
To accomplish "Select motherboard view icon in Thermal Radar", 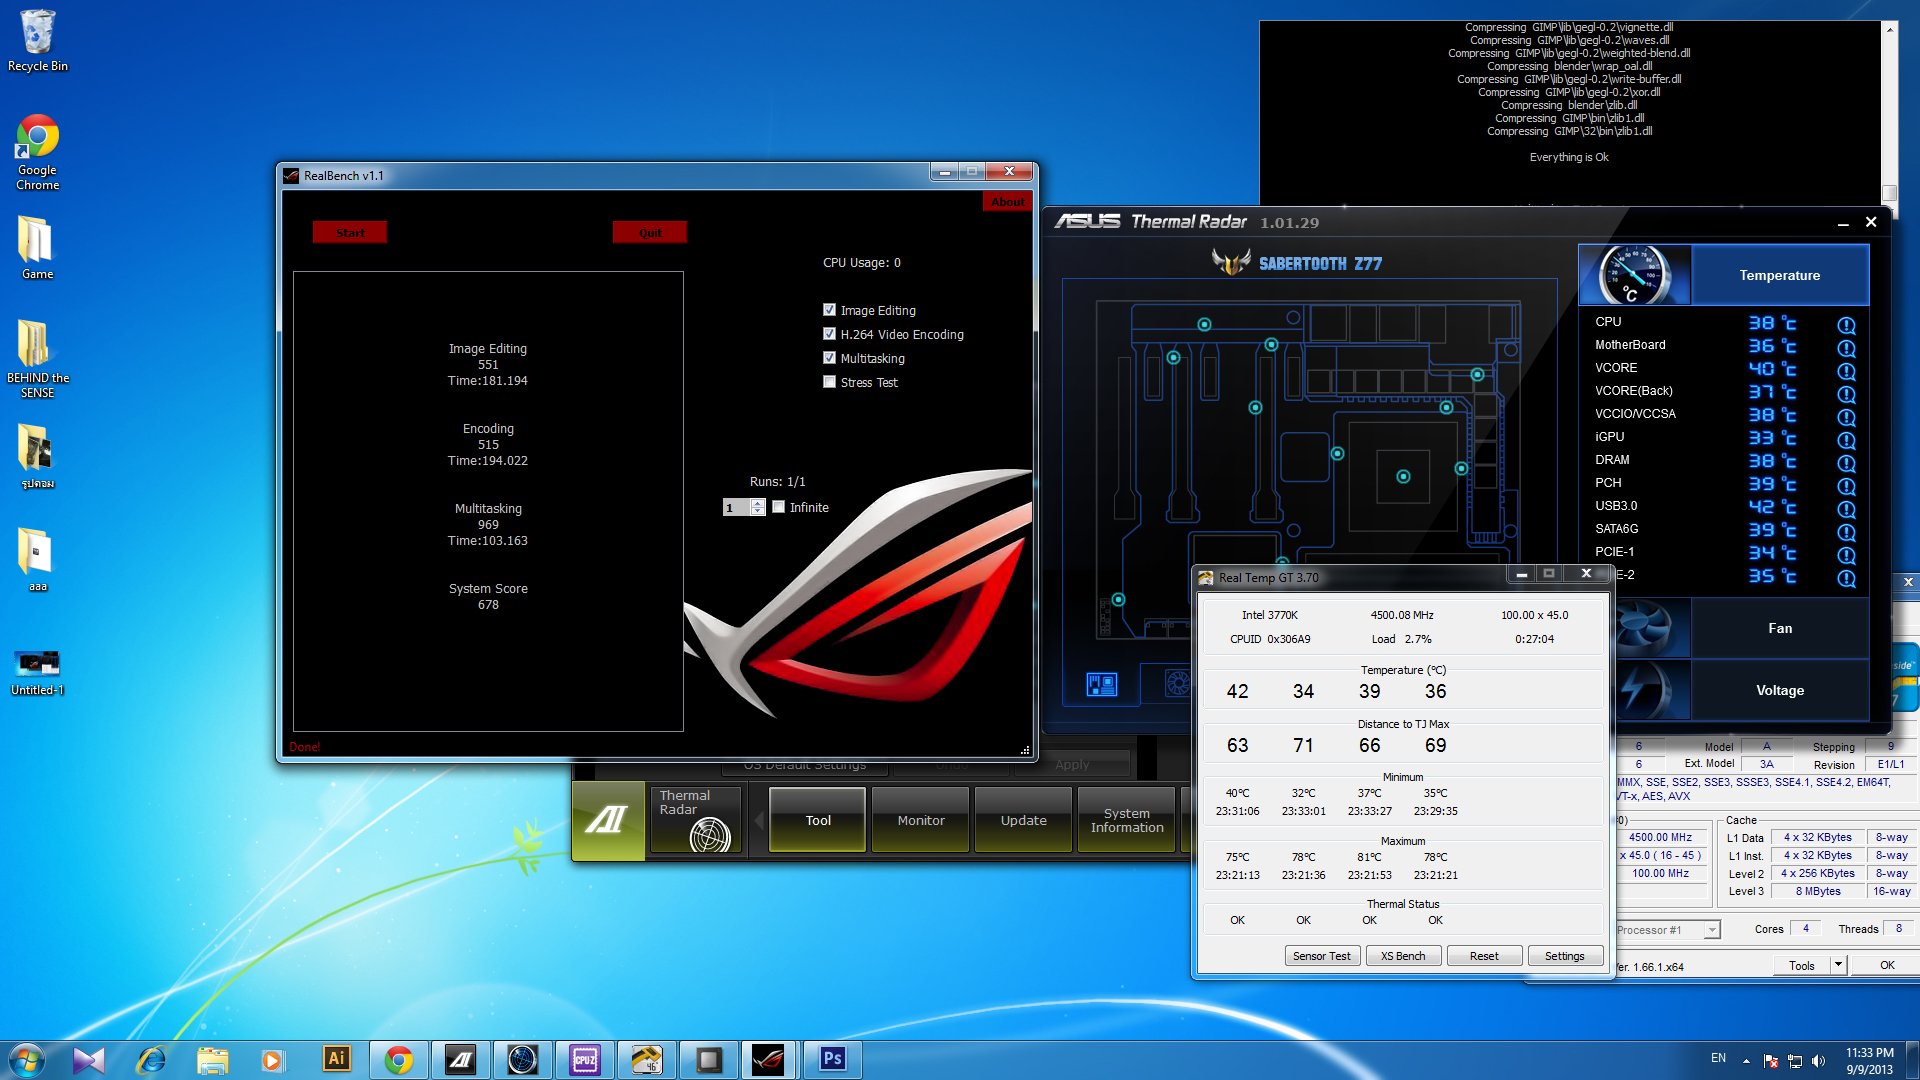I will tap(1101, 685).
